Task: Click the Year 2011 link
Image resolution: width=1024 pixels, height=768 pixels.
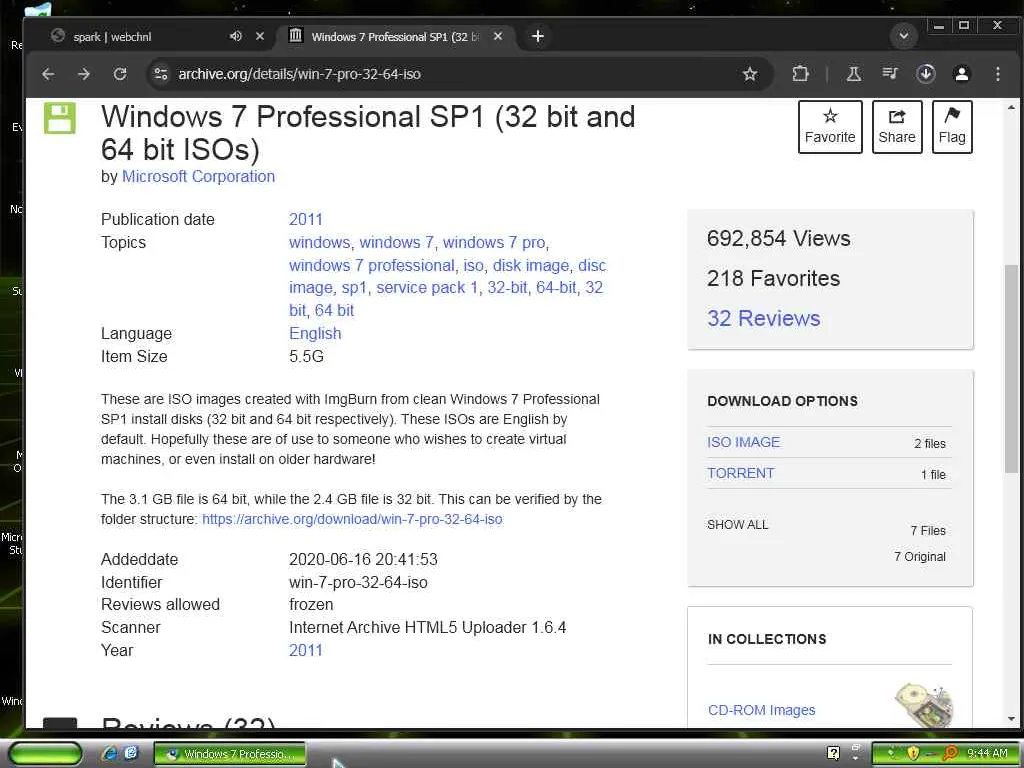Action: pyautogui.click(x=306, y=650)
